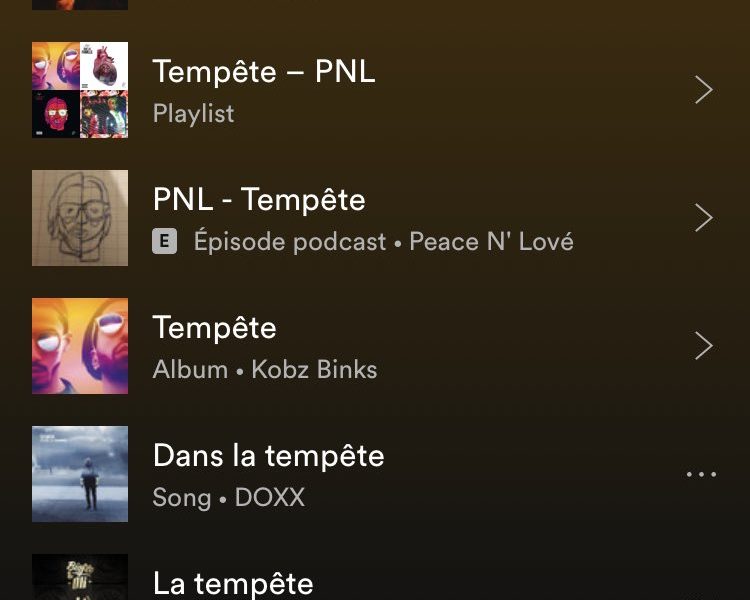
Task: Click the 'Album • Kobz Binks' subtitle
Action: (x=265, y=370)
